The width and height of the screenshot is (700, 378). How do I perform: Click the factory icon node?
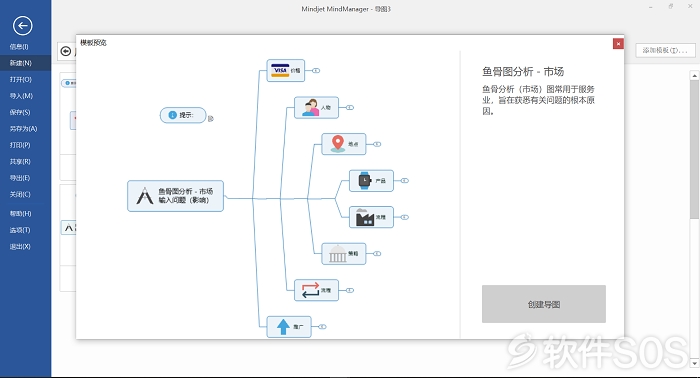click(x=364, y=217)
